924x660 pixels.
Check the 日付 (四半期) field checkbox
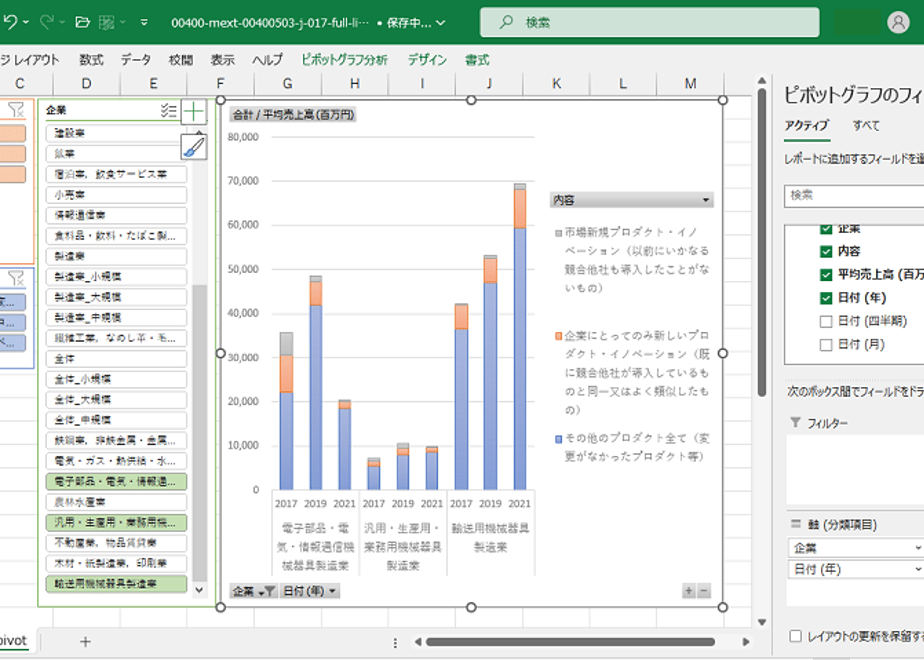coord(826,321)
